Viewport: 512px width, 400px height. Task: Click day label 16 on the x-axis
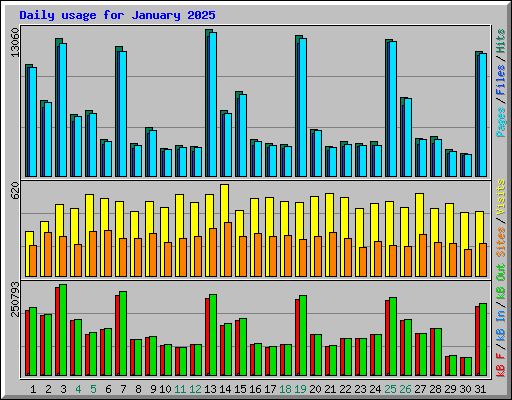(x=255, y=389)
